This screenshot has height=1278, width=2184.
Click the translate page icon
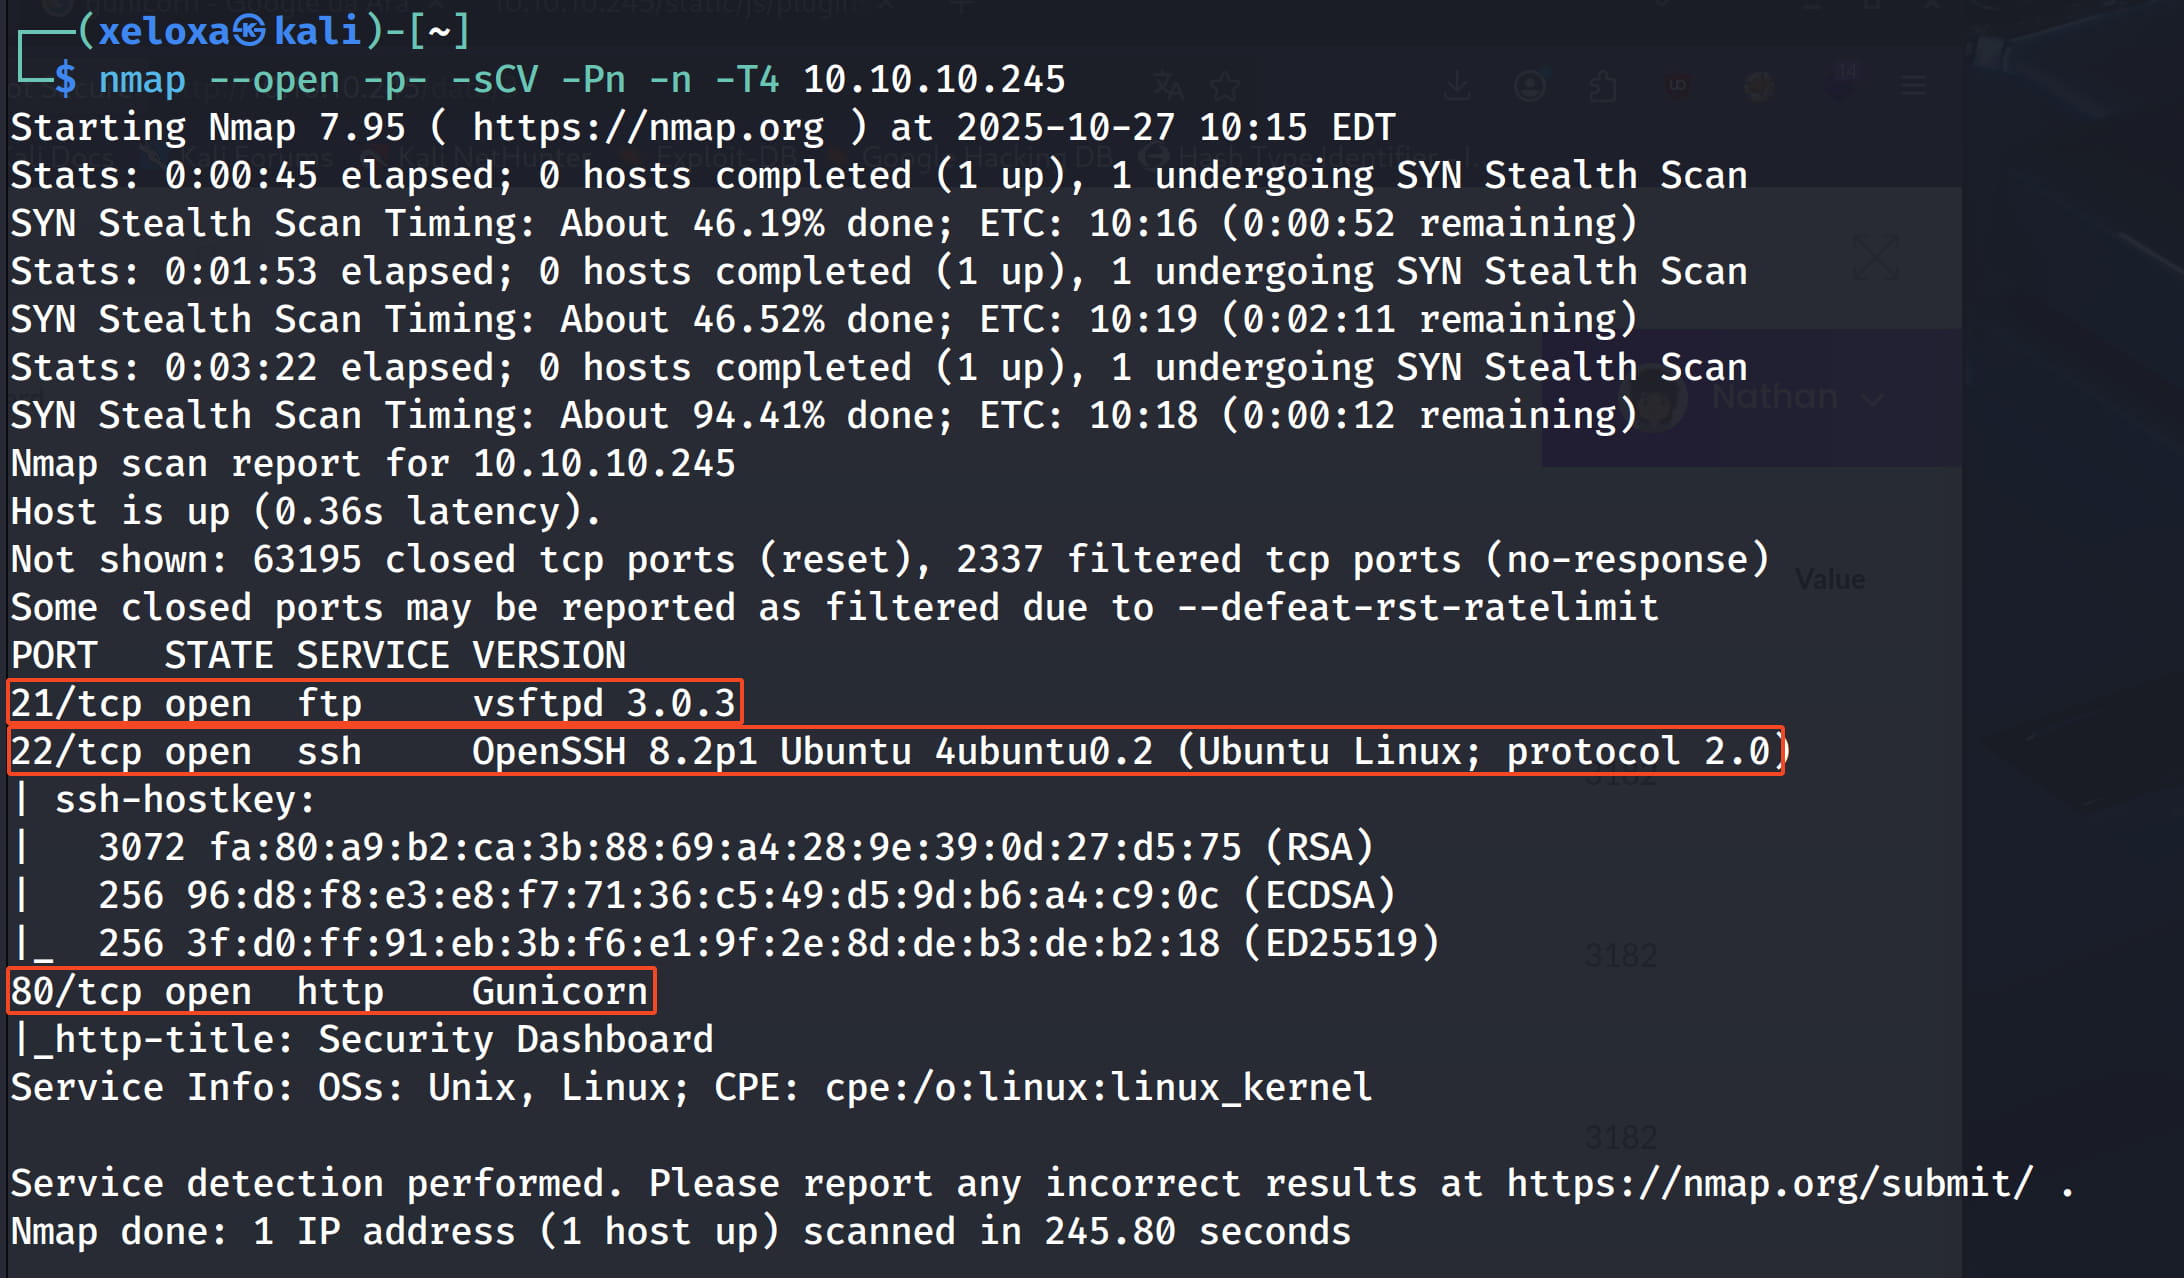click(x=1168, y=87)
